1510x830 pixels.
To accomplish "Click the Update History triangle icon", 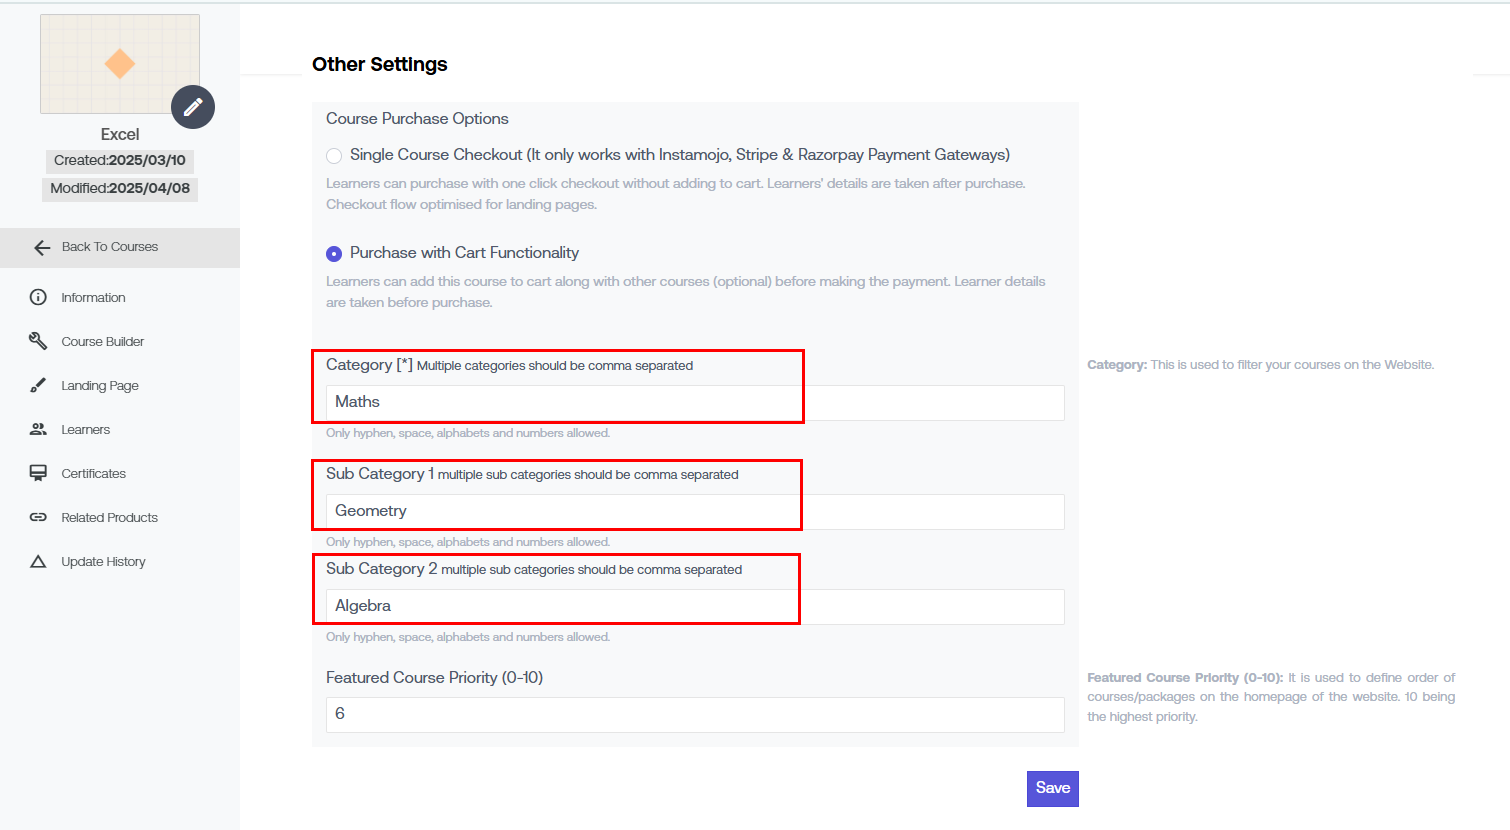I will coord(38,561).
